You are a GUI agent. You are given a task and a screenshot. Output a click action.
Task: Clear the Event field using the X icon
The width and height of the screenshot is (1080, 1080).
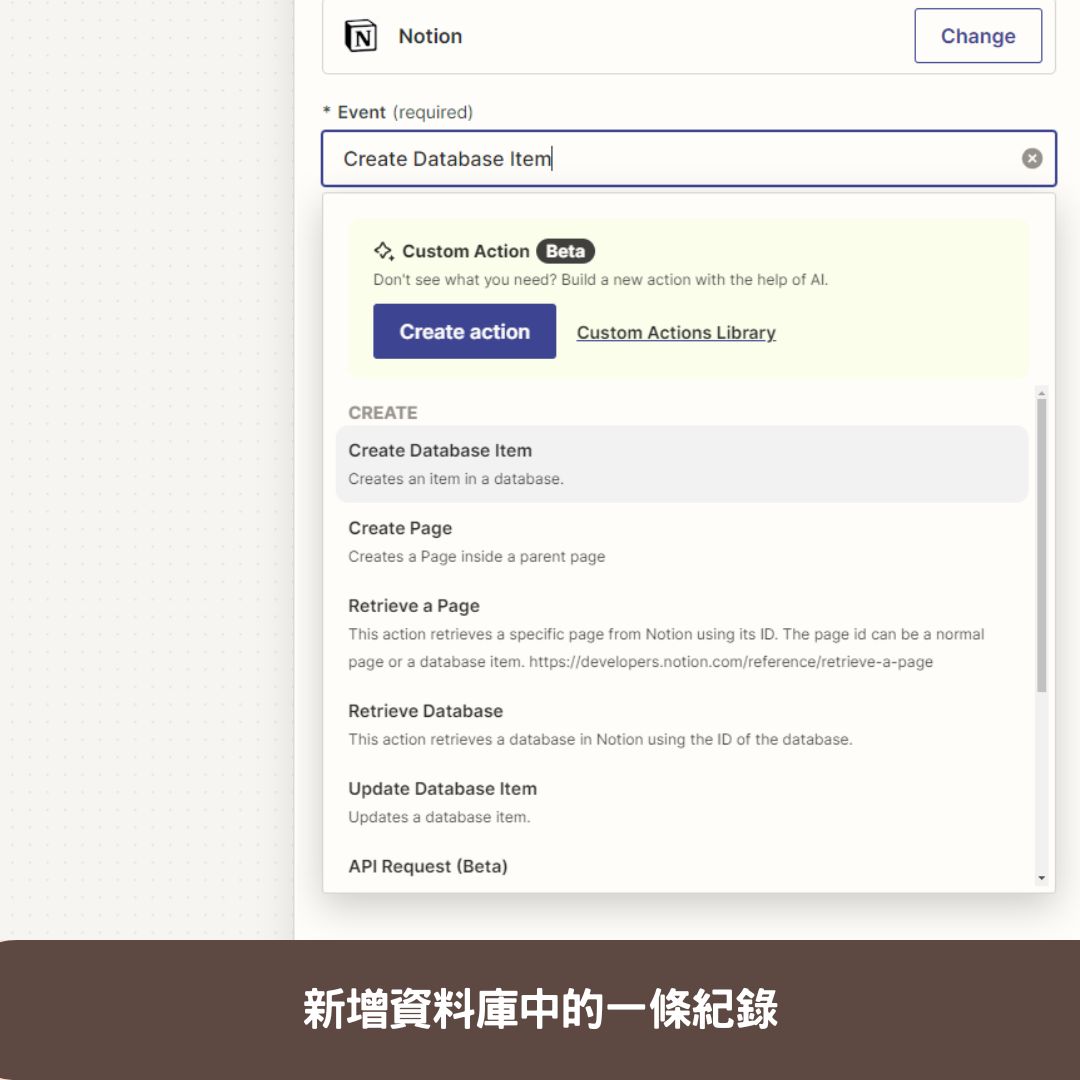(1031, 158)
